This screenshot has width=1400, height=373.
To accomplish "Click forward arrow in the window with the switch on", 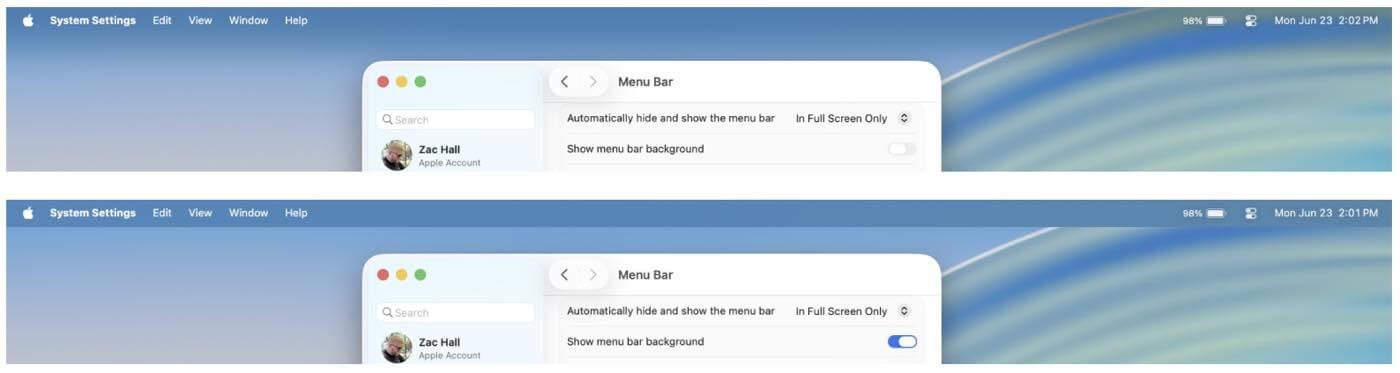I will (x=592, y=275).
